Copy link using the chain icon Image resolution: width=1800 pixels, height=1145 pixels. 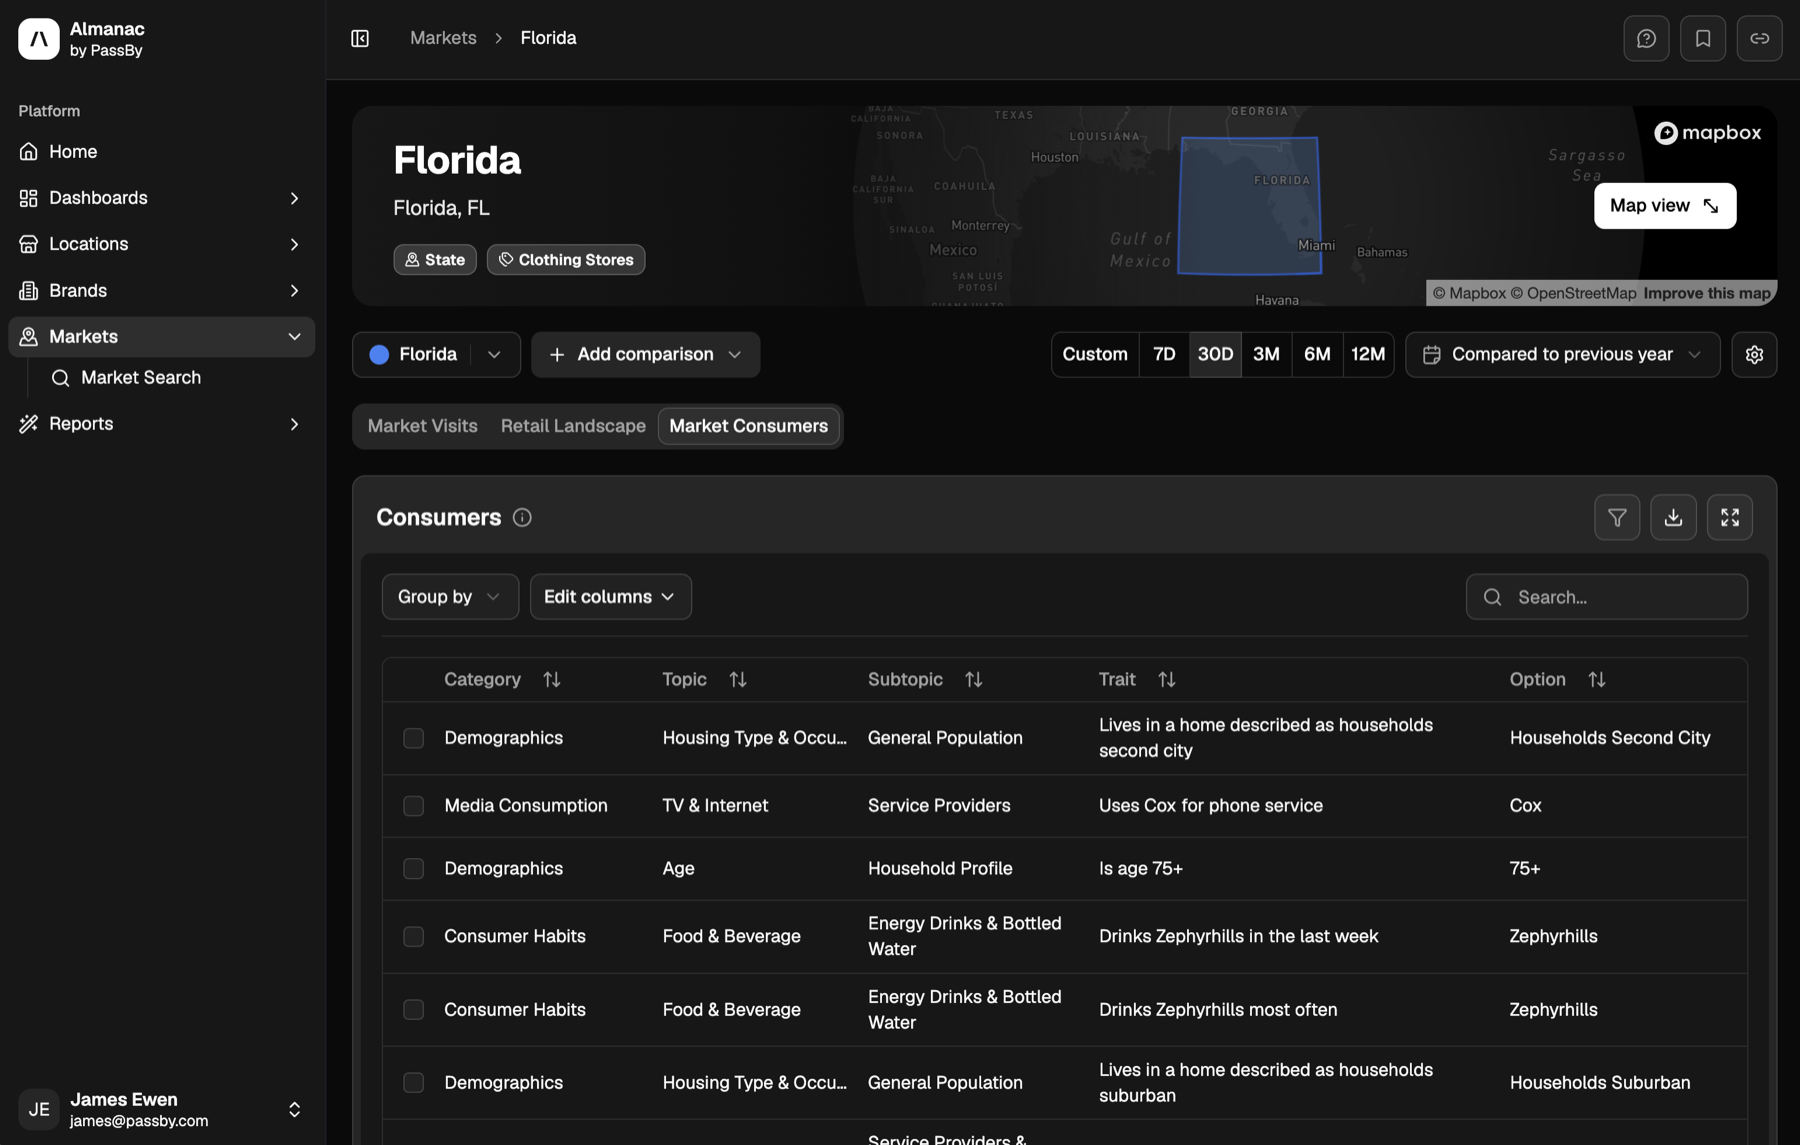point(1759,39)
